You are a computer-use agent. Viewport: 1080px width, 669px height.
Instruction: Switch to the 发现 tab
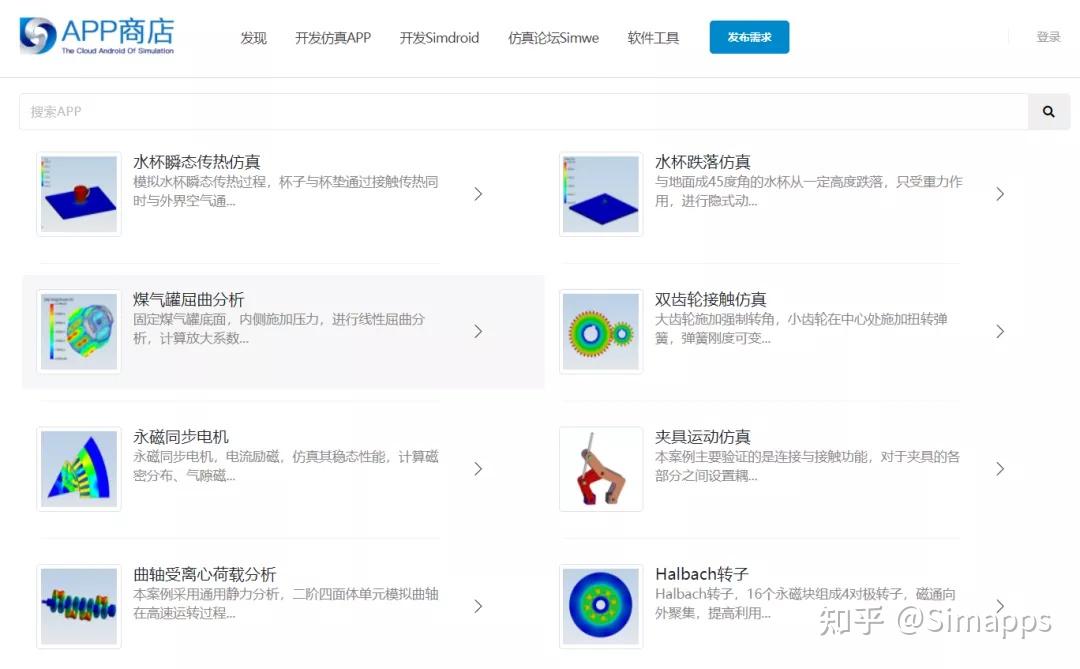[x=253, y=37]
